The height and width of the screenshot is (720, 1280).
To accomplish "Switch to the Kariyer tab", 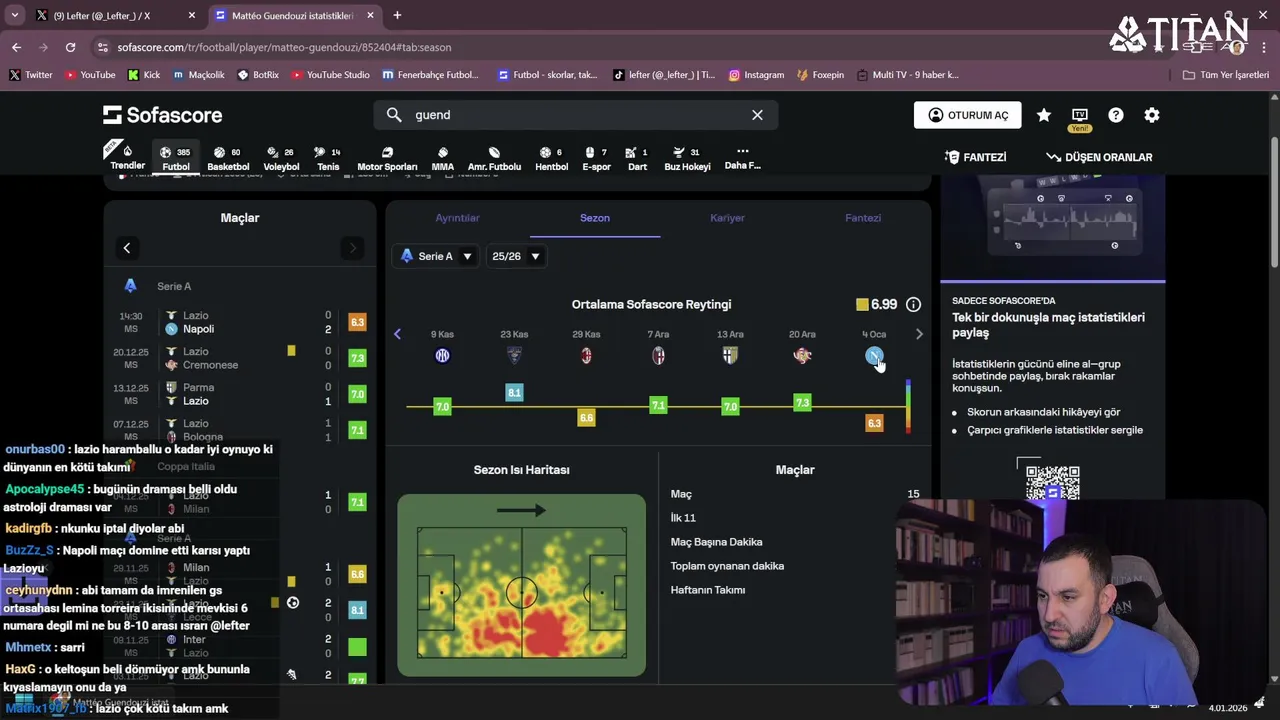I will tap(727, 218).
